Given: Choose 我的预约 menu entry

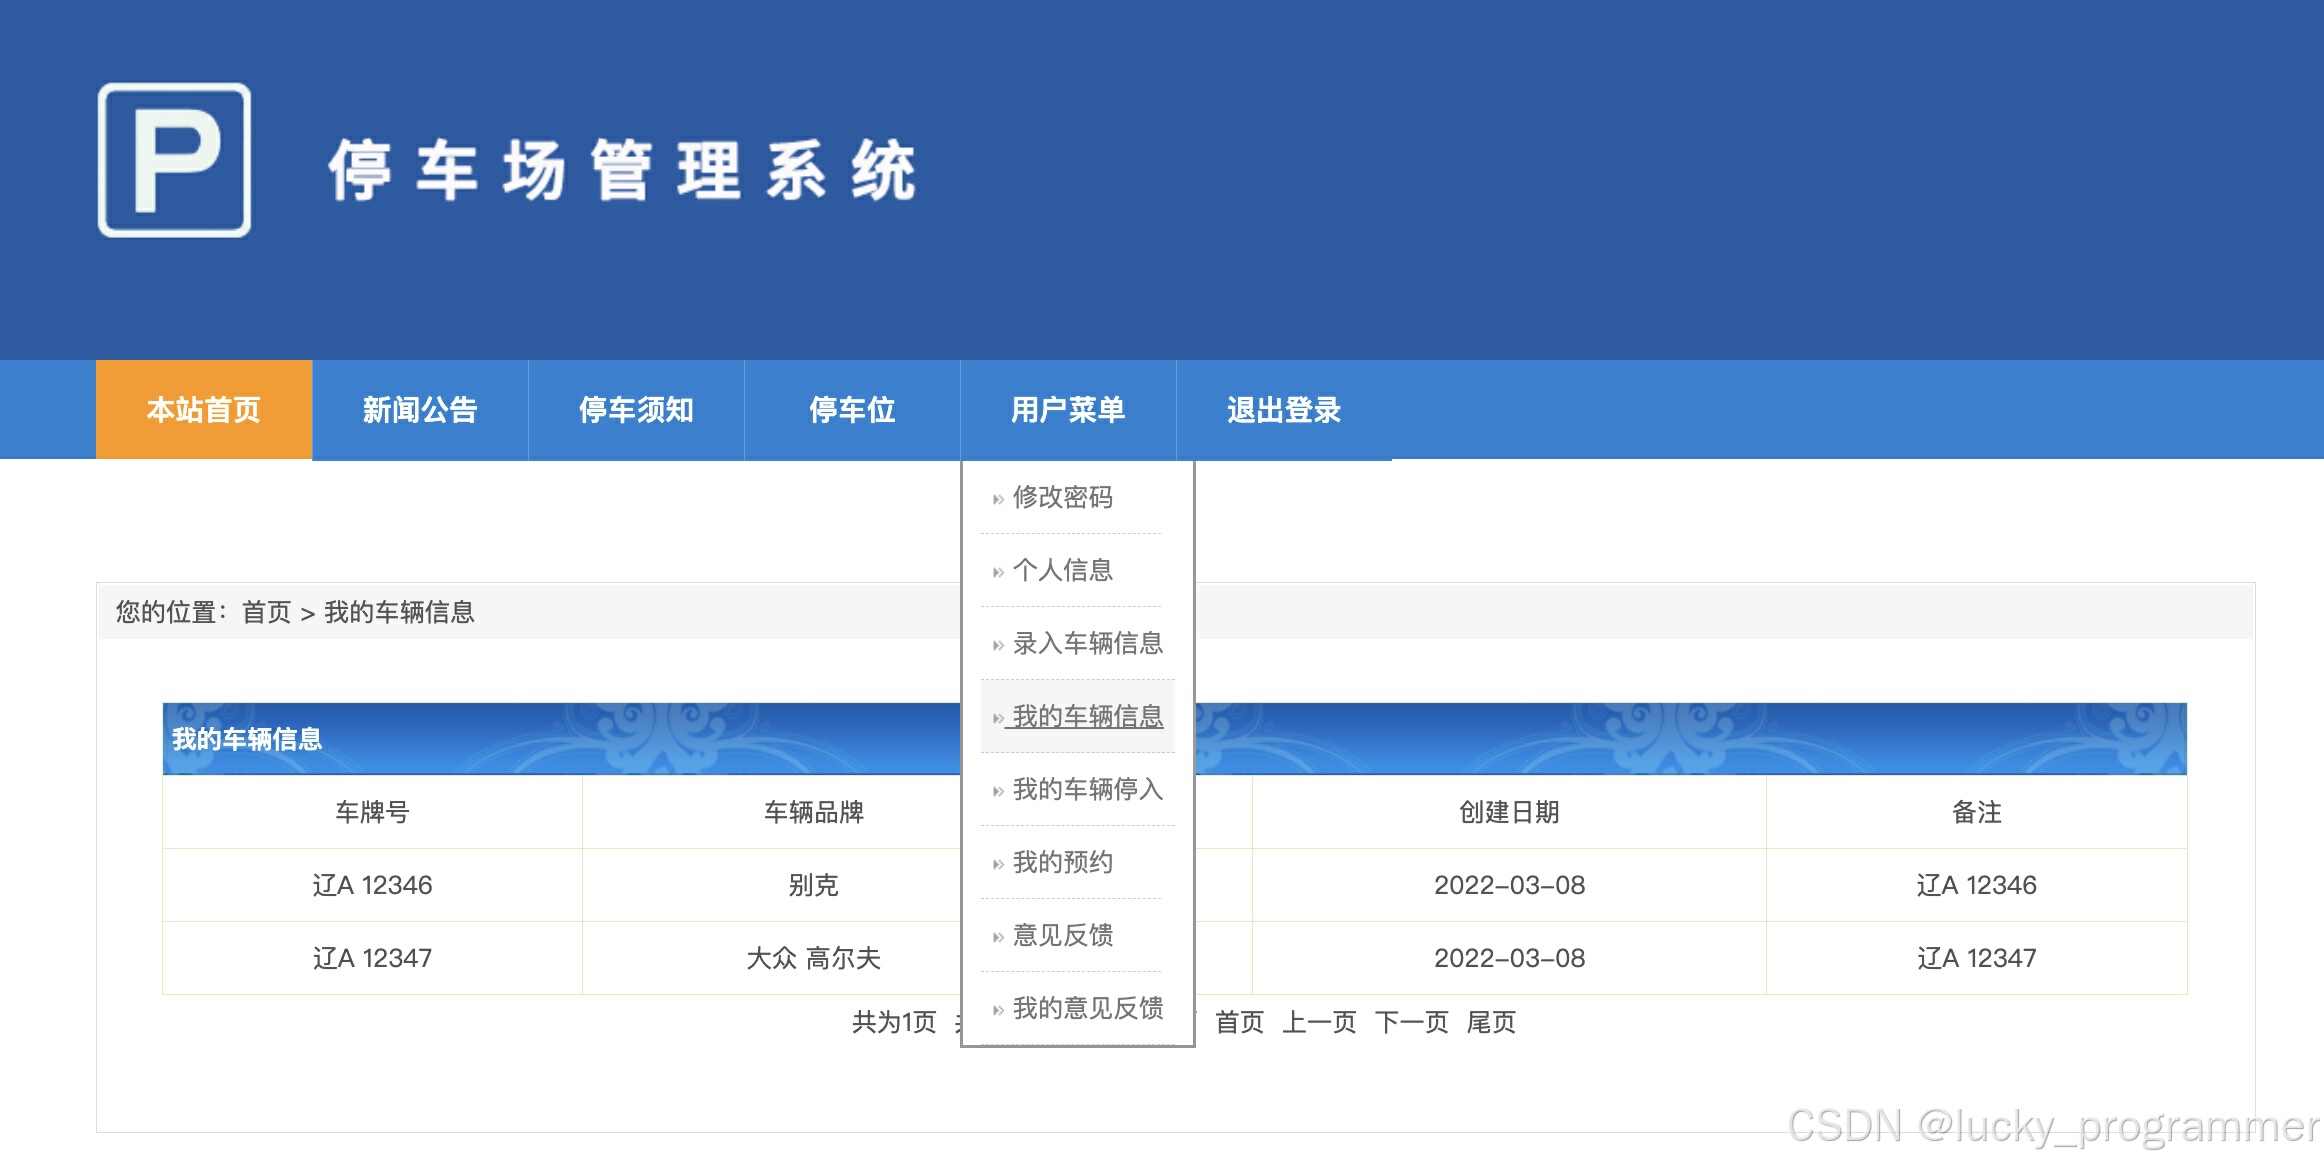Looking at the screenshot, I should 1062,862.
